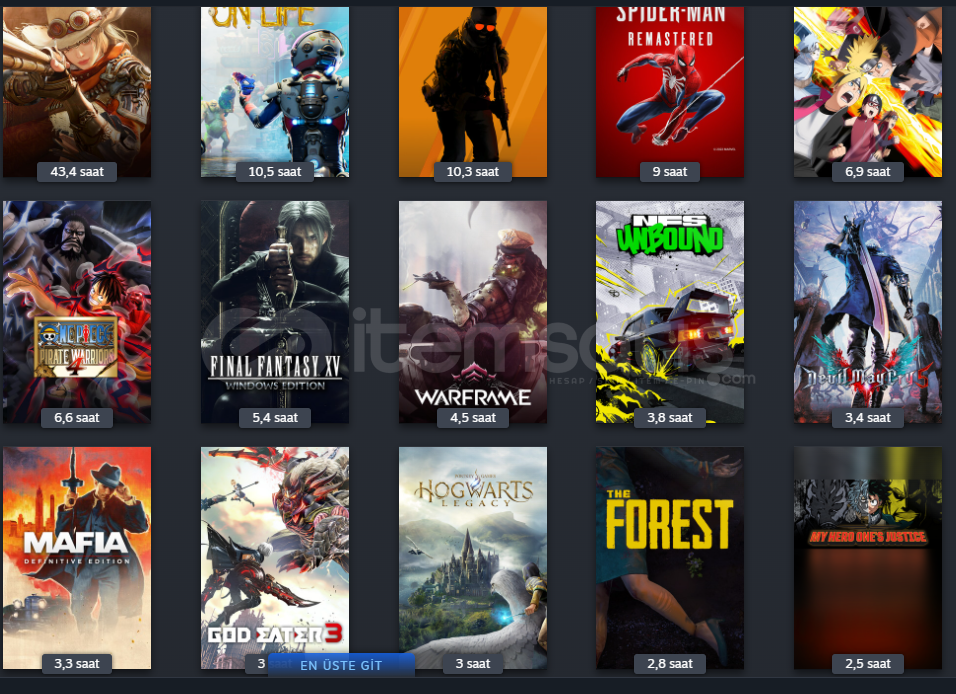
Task: Open My Hero One's Justice cover
Action: pyautogui.click(x=868, y=558)
